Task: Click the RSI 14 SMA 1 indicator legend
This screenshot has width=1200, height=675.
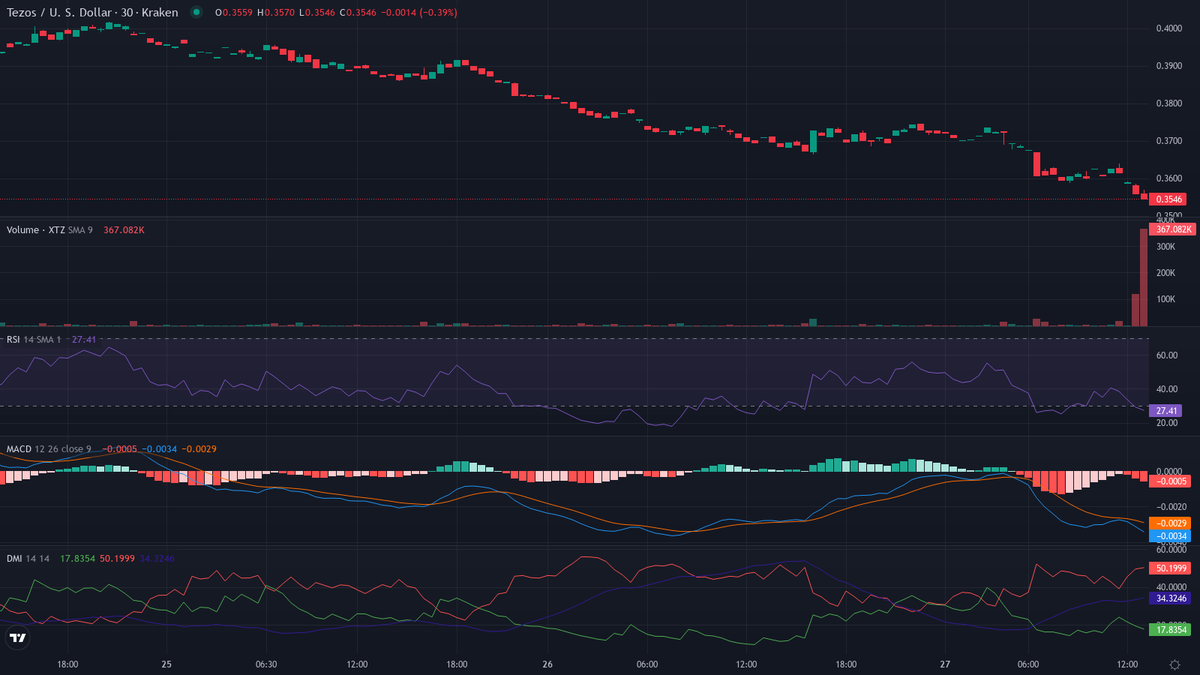Action: 34,340
